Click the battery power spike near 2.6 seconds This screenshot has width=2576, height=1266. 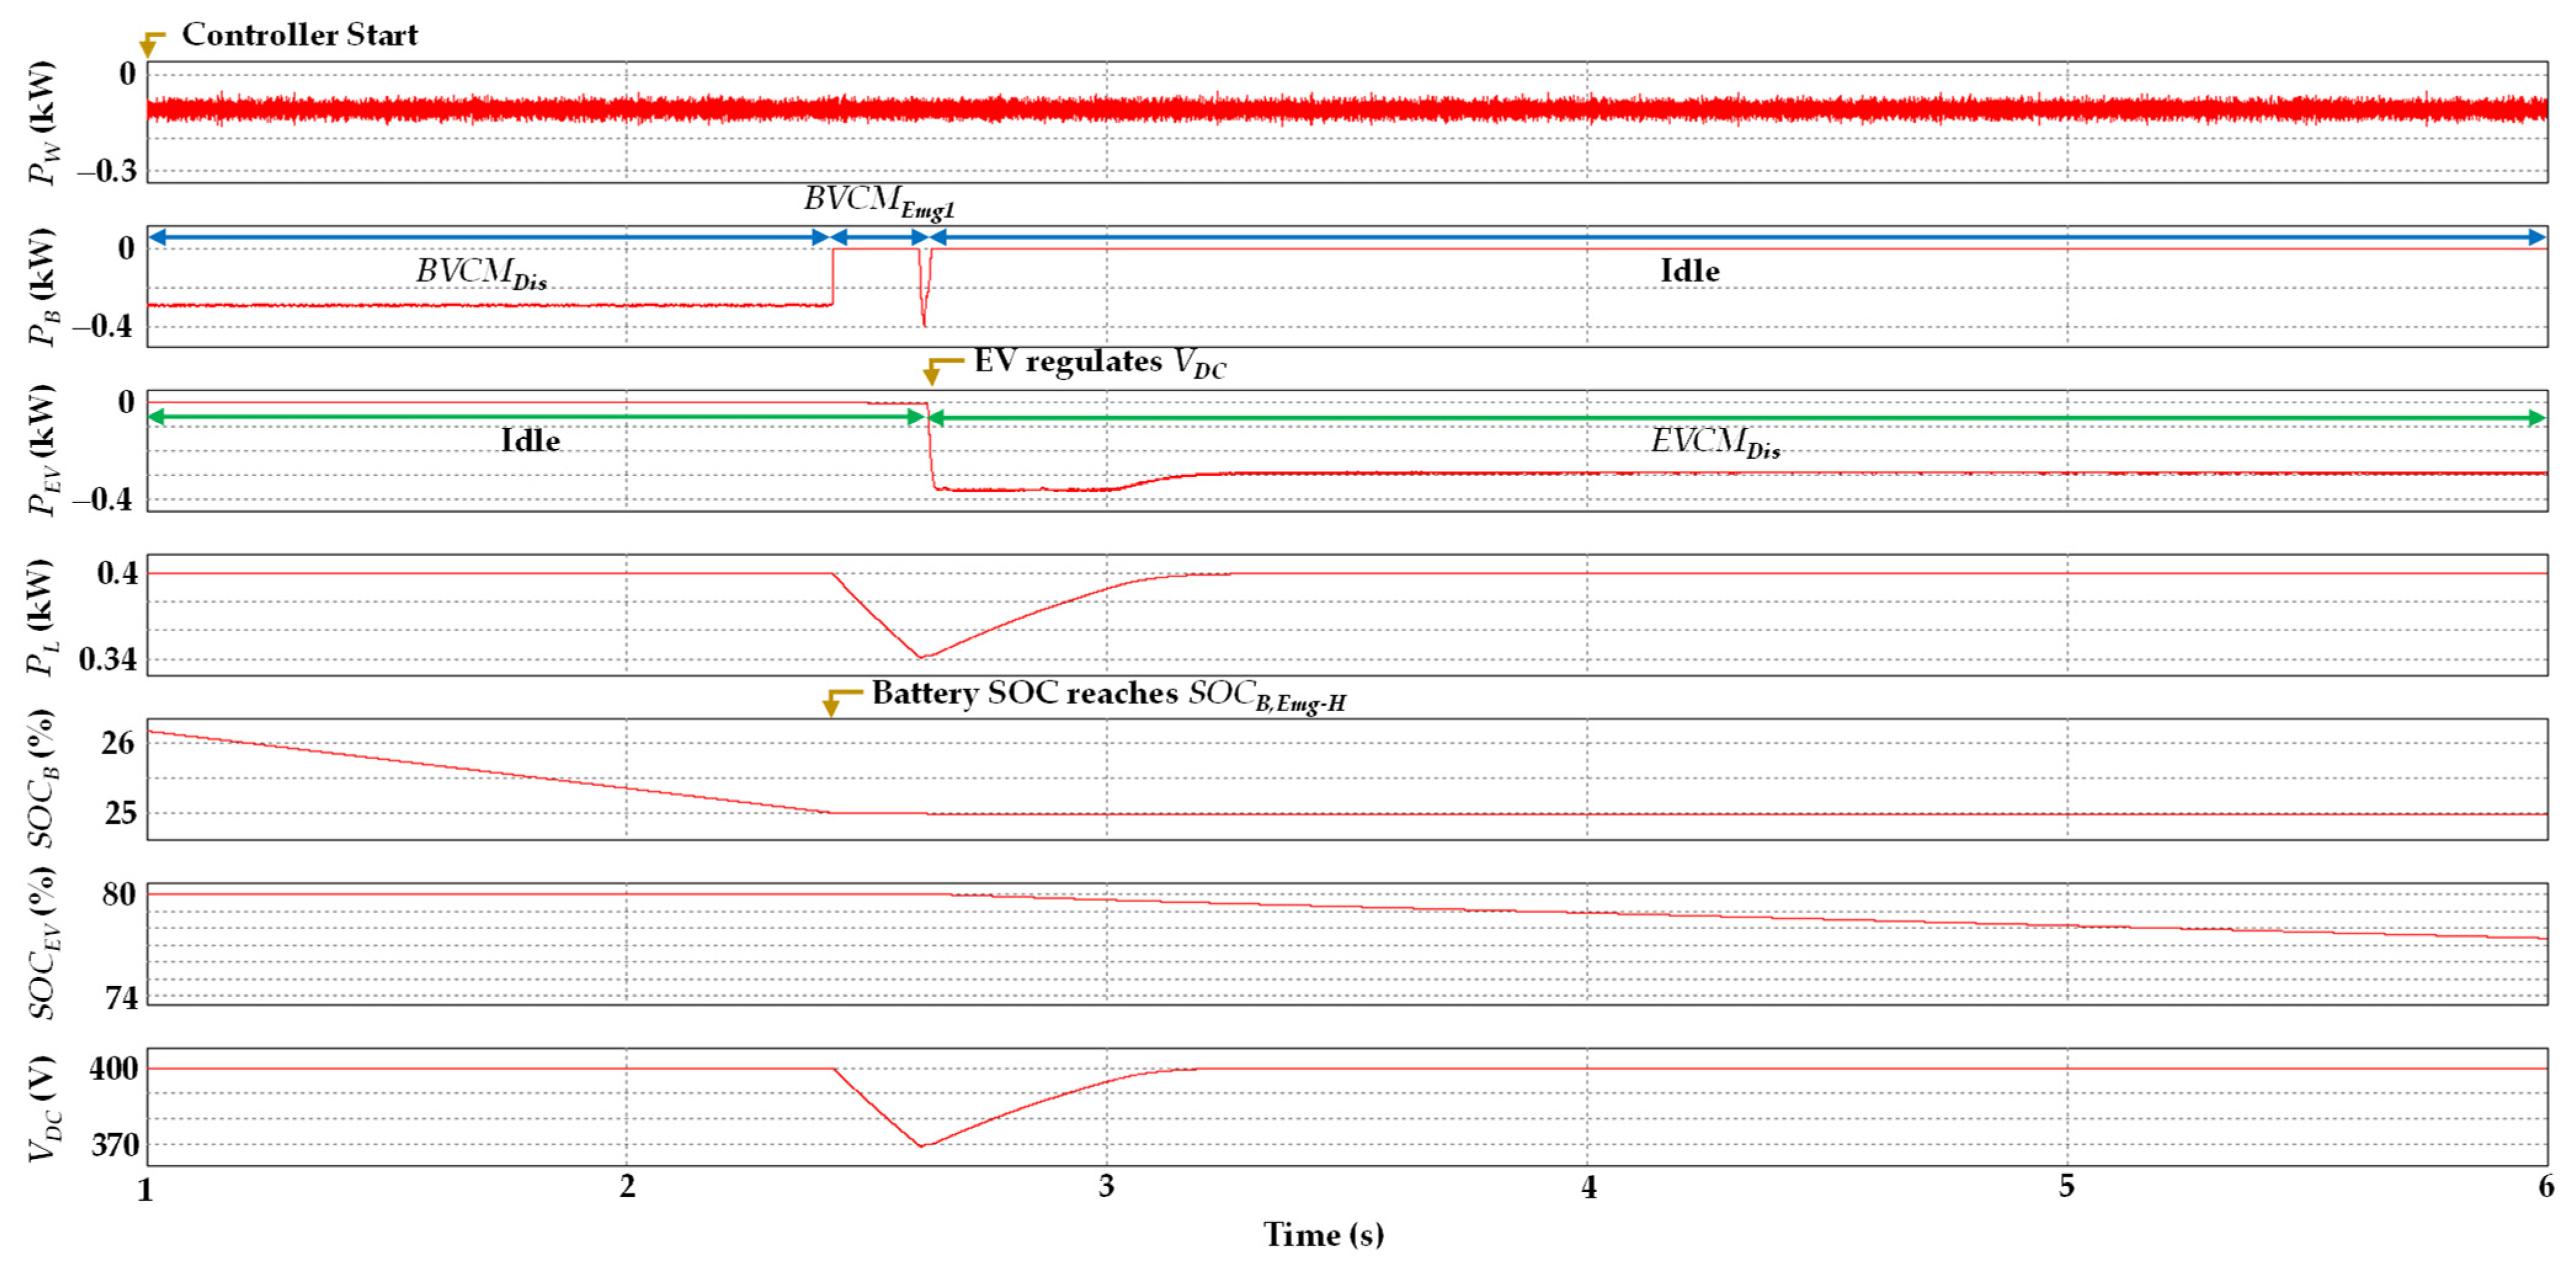(x=924, y=288)
